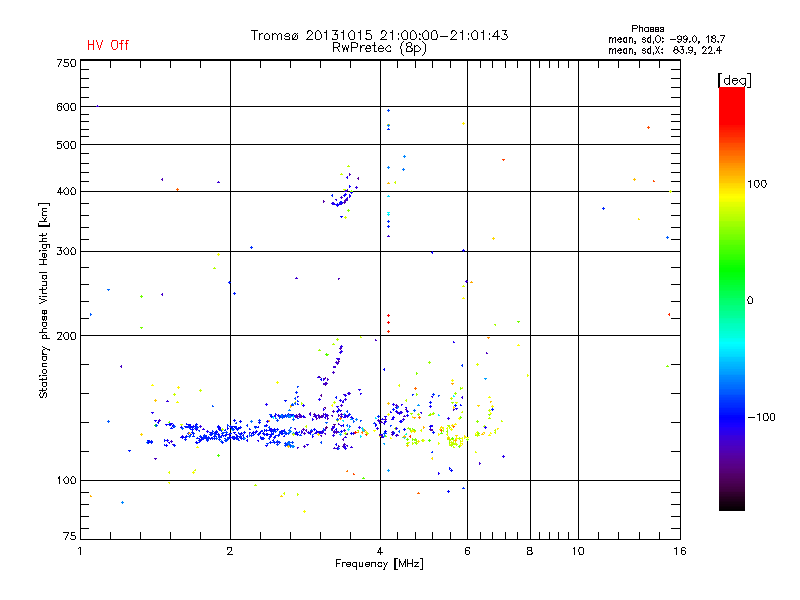Screen dimensions: 800x600
Task: Click the black bottom end of the colorbar
Action: (x=732, y=503)
